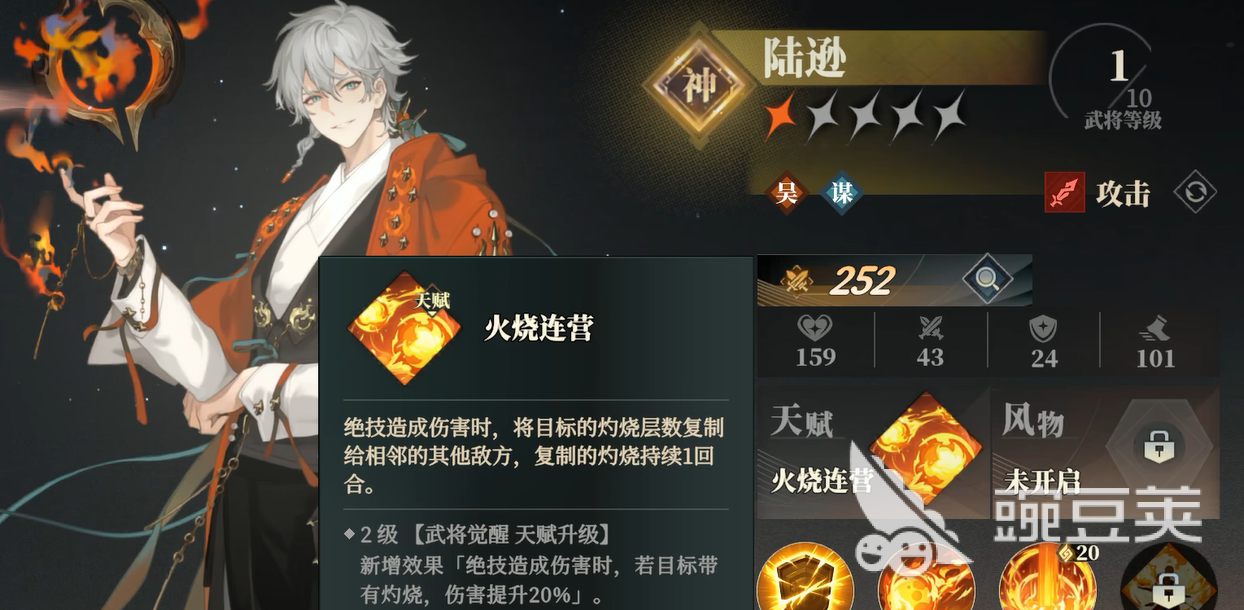Click the red 攻击 sword icon

click(1065, 192)
